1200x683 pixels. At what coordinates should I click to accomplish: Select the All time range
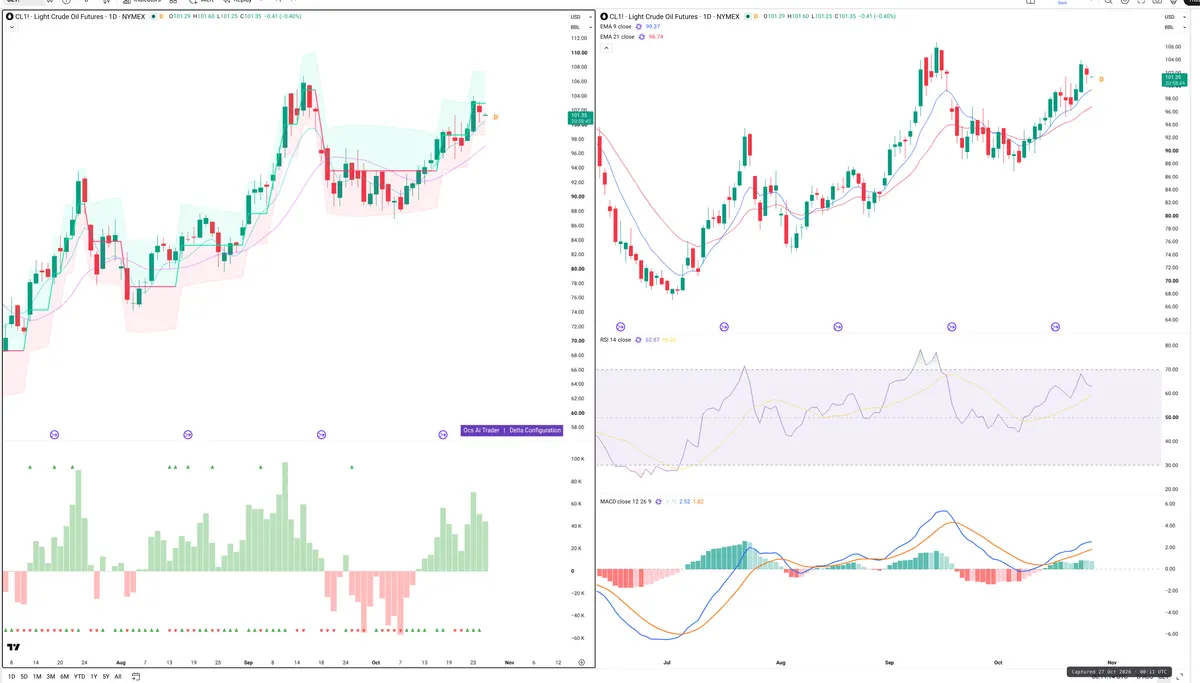[x=118, y=677]
